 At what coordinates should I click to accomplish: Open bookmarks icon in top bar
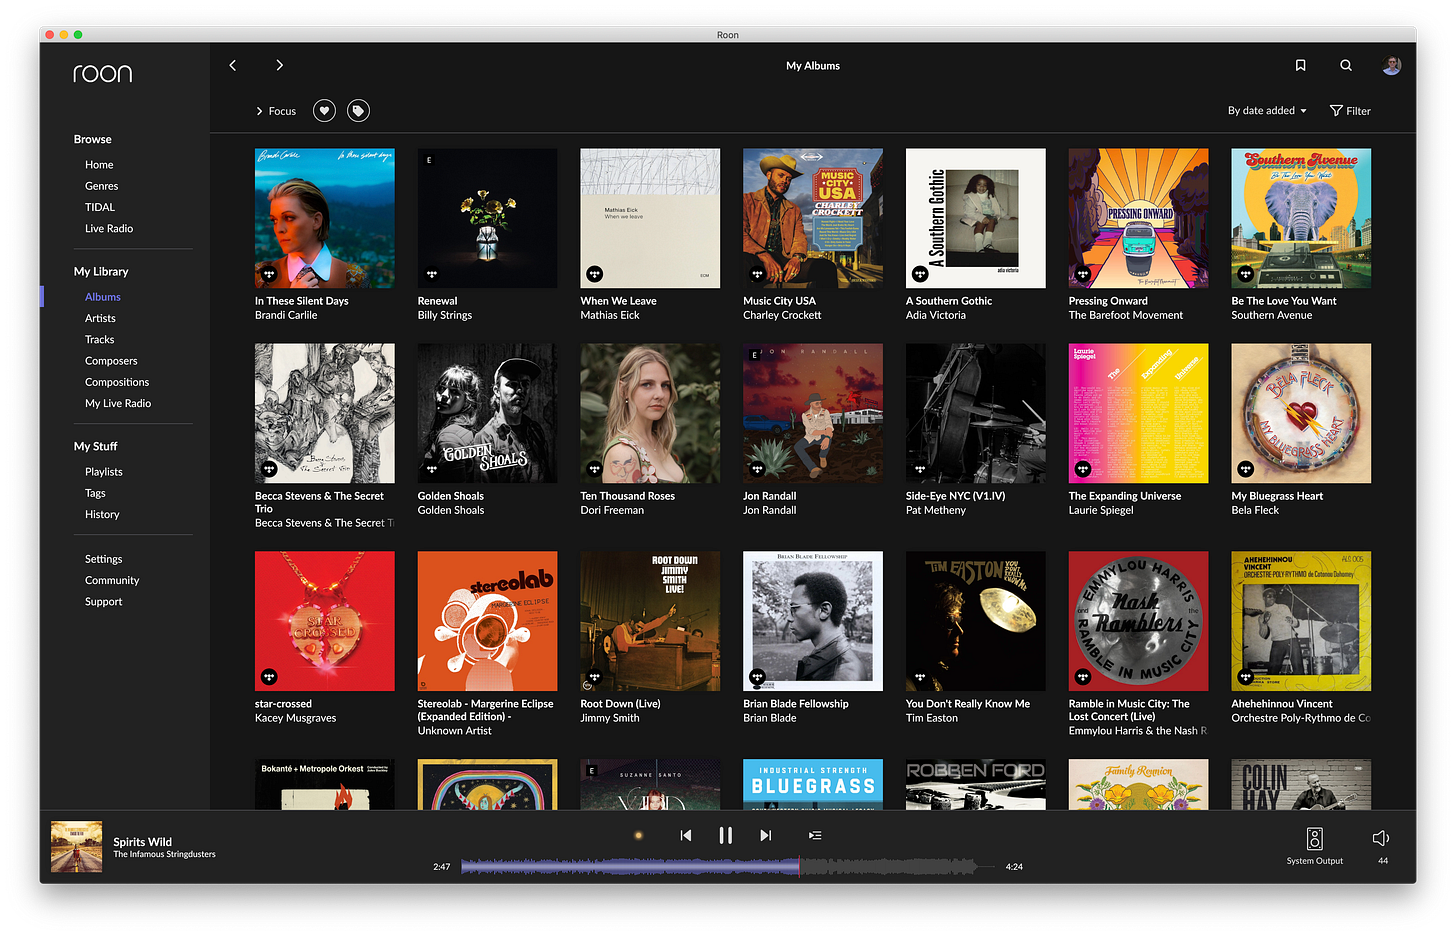[1300, 65]
